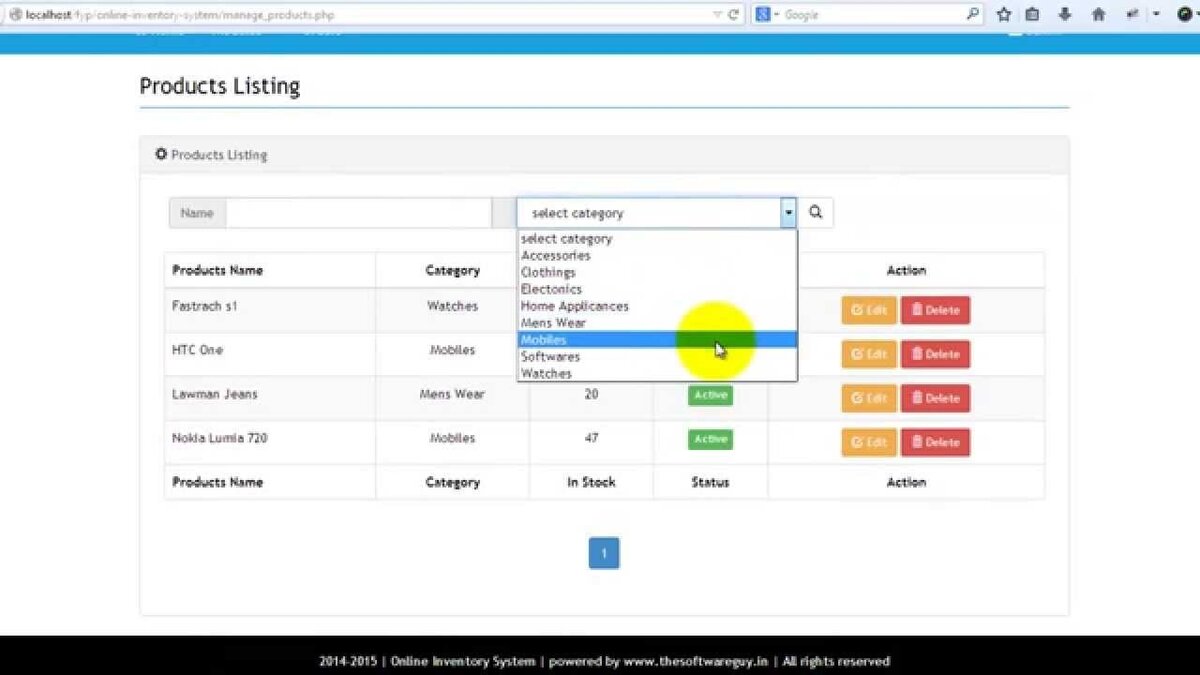Pick the highlighted Mobiles option
This screenshot has width=1200, height=675.
657,340
